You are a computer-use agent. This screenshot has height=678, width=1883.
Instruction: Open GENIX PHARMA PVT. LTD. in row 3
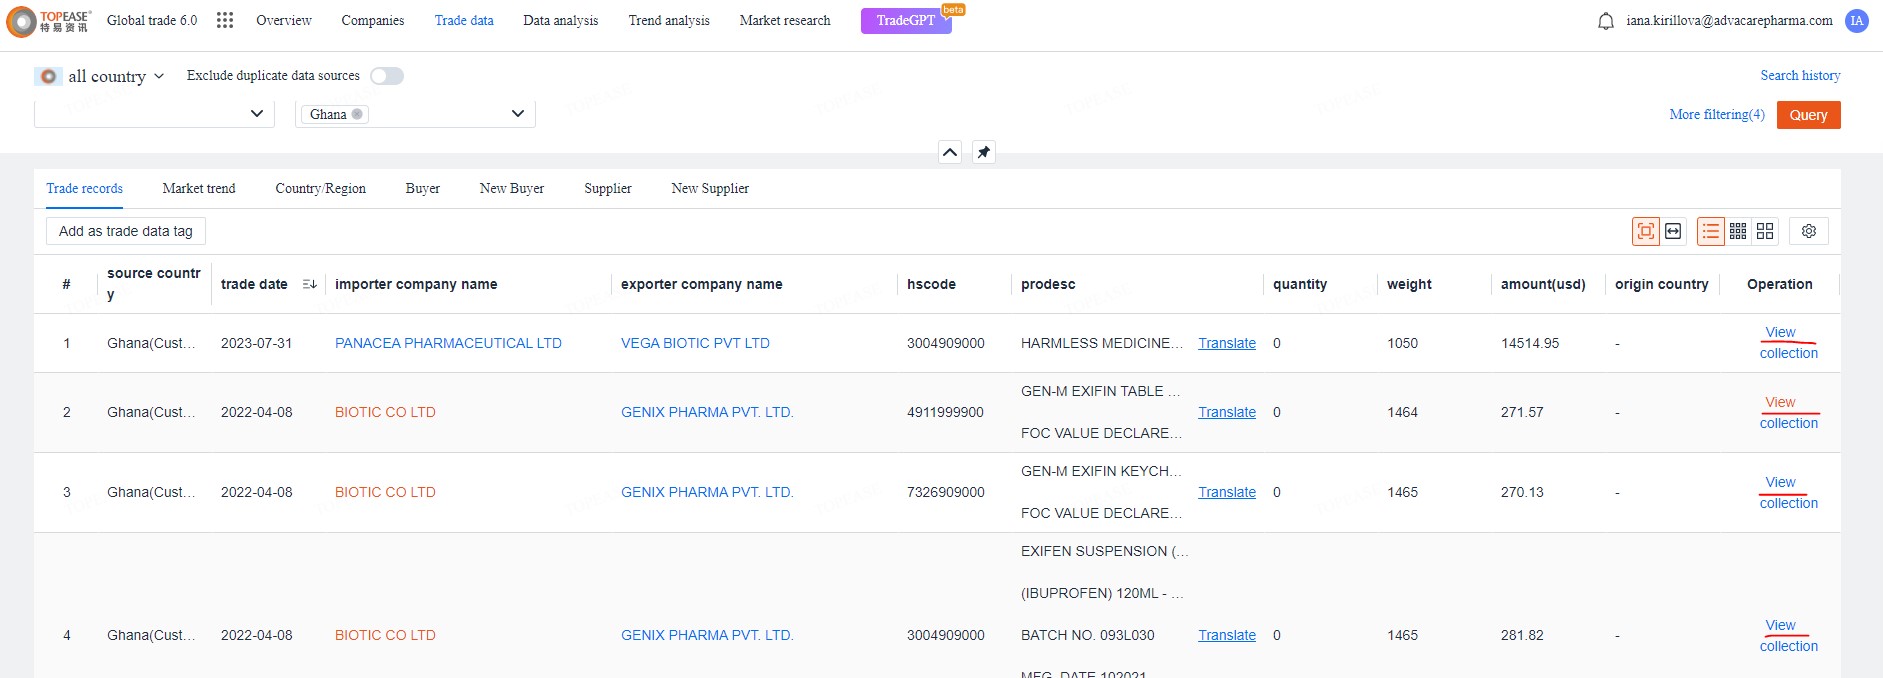click(x=707, y=492)
